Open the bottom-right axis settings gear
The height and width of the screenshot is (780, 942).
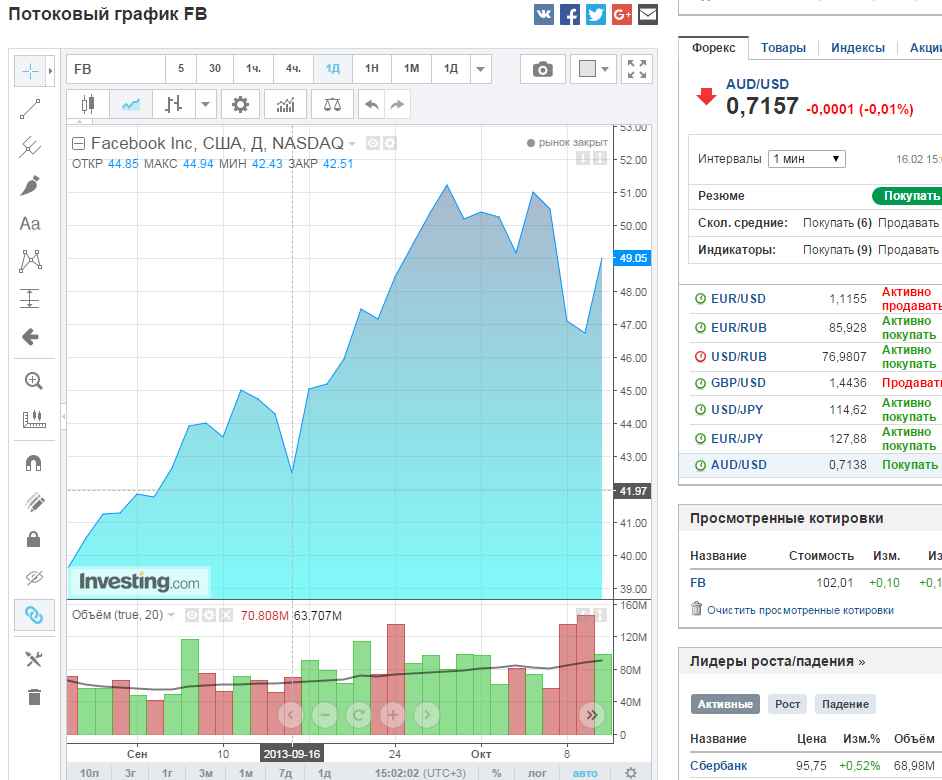pyautogui.click(x=631, y=773)
